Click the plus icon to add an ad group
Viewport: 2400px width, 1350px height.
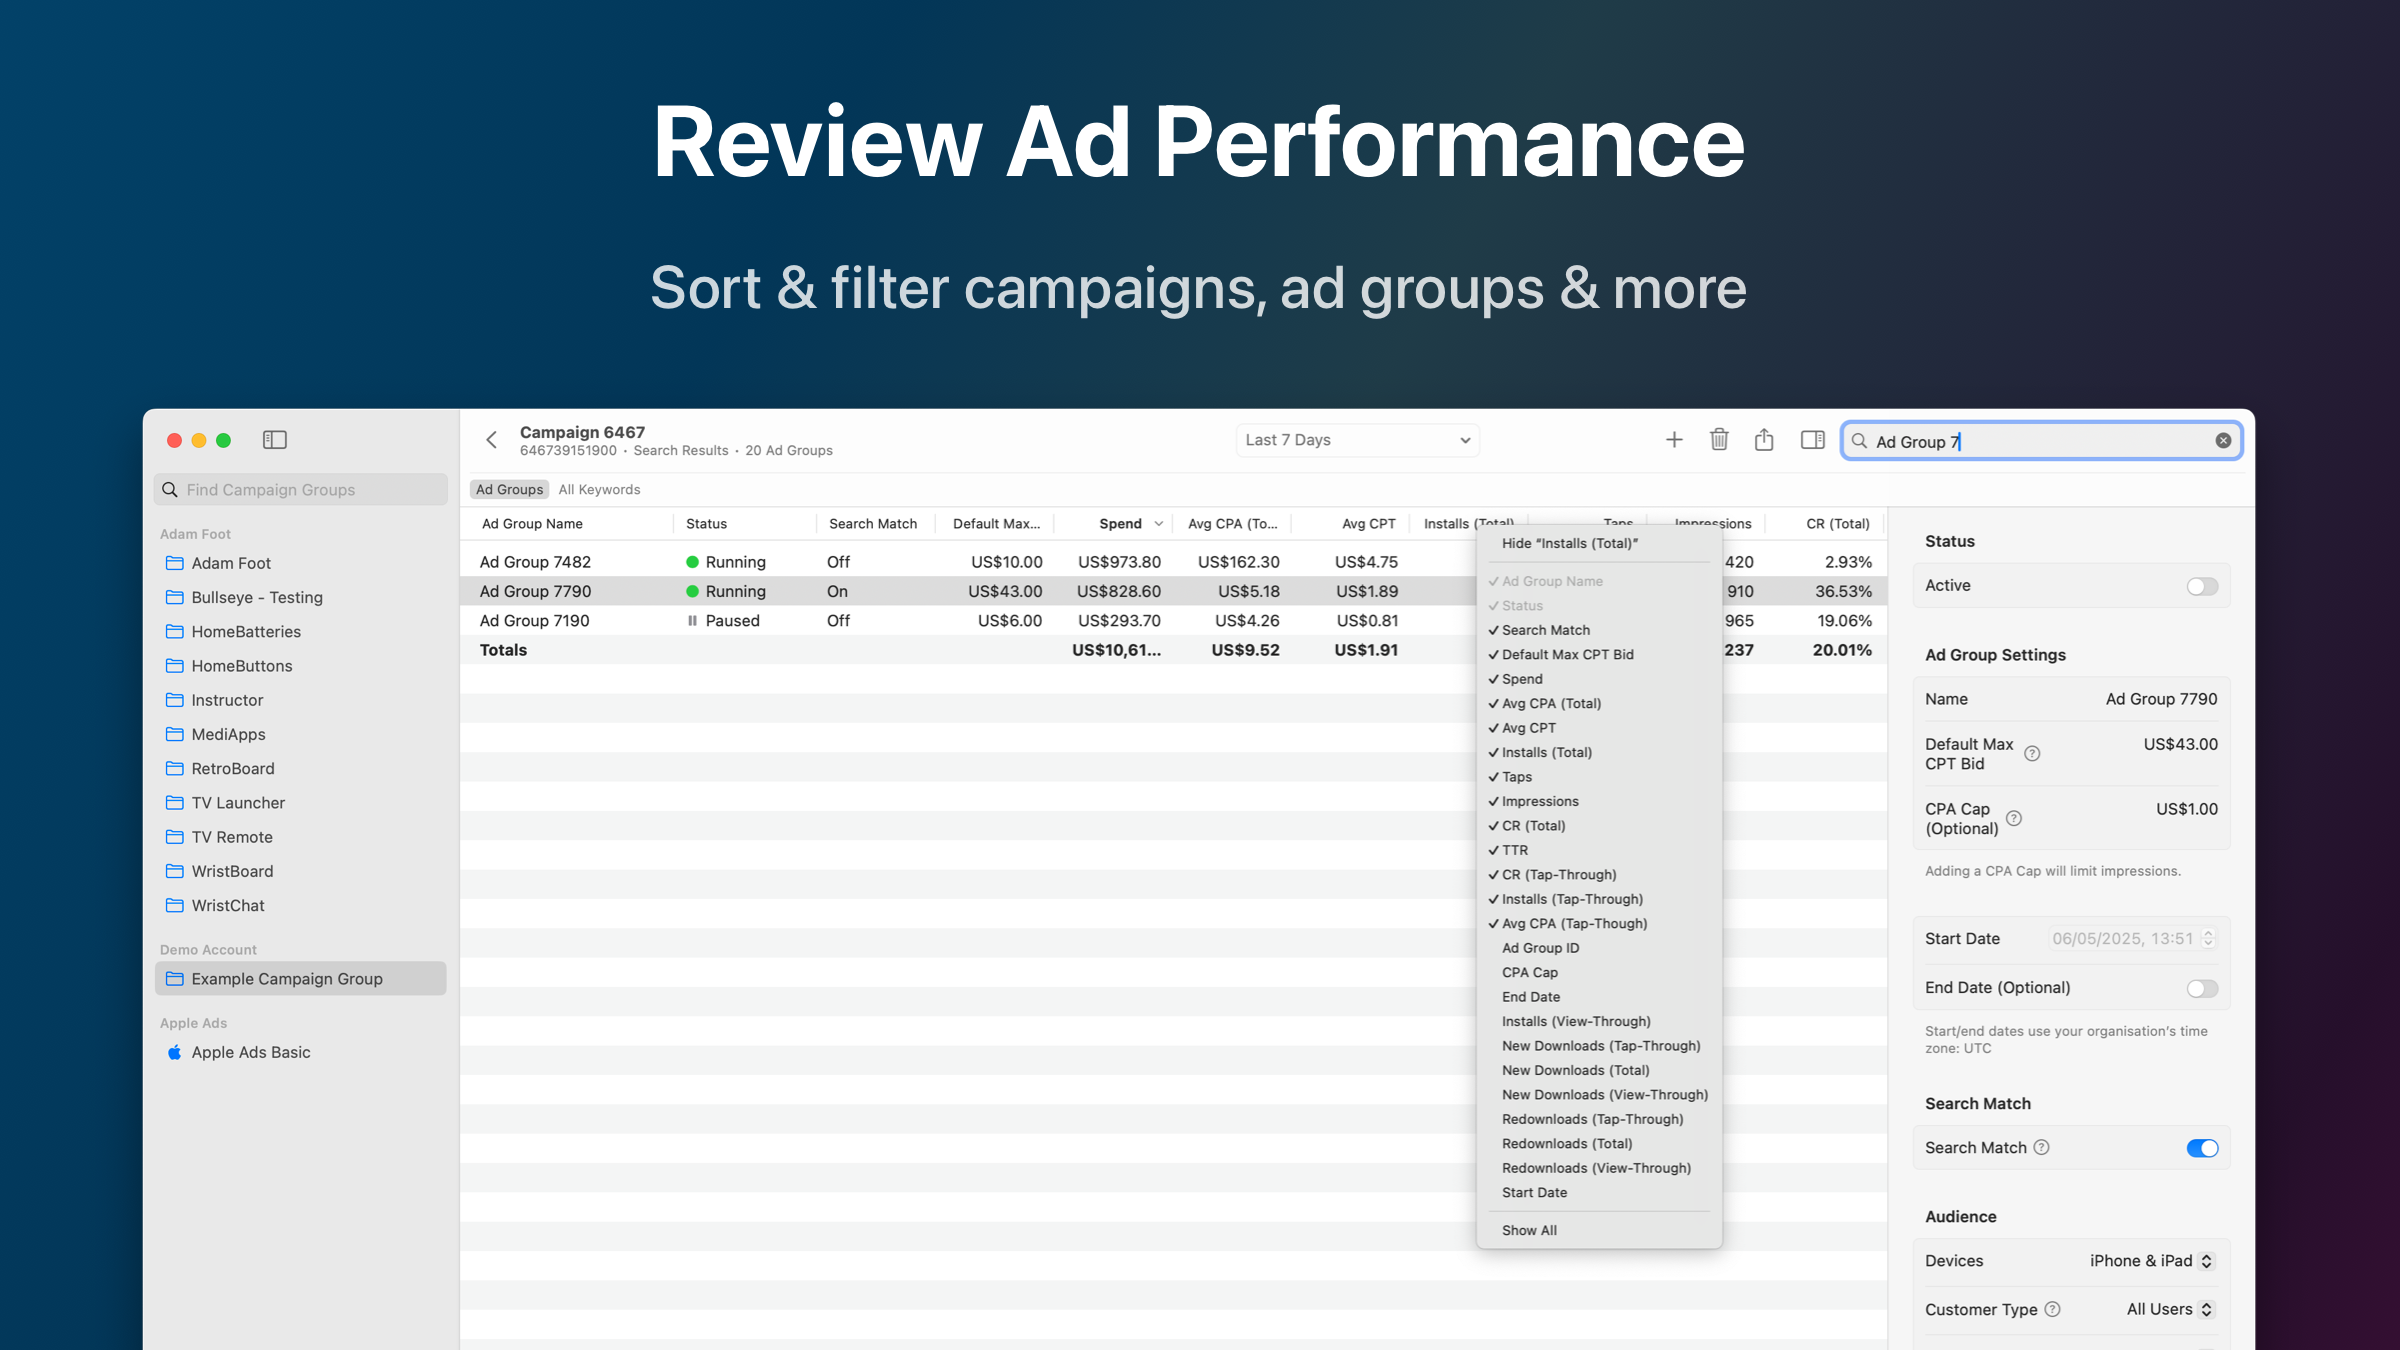pyautogui.click(x=1674, y=440)
